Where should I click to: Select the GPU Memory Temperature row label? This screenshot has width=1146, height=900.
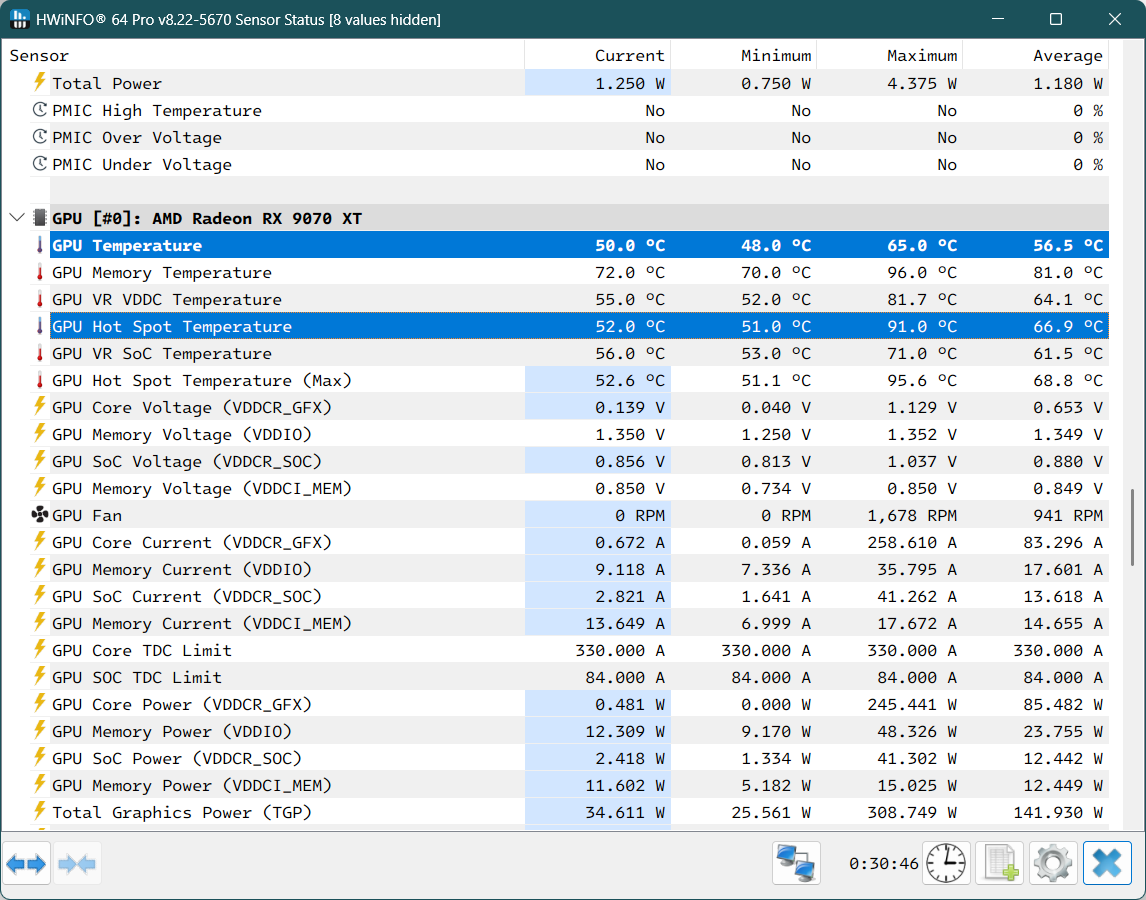tap(162, 273)
